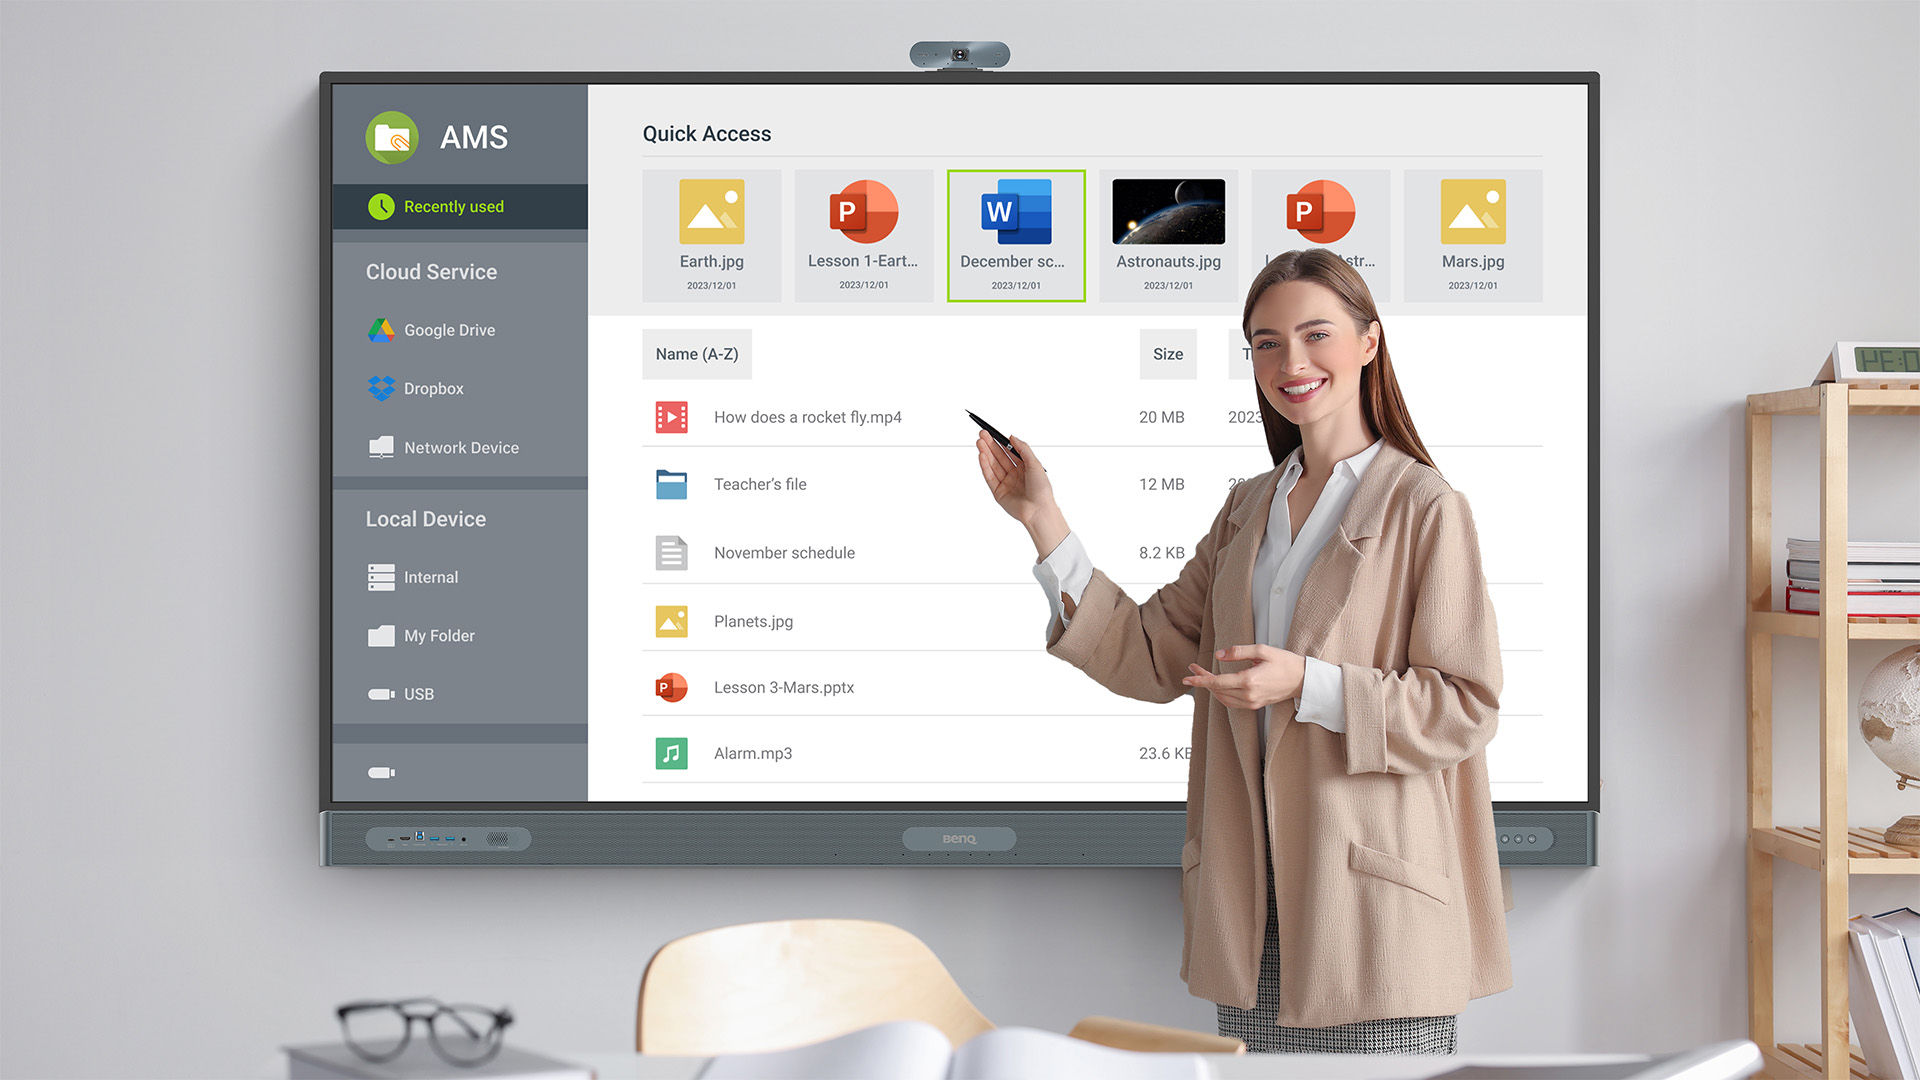Select the Cloud Service section header
This screenshot has width=1920, height=1080.
[x=429, y=270]
